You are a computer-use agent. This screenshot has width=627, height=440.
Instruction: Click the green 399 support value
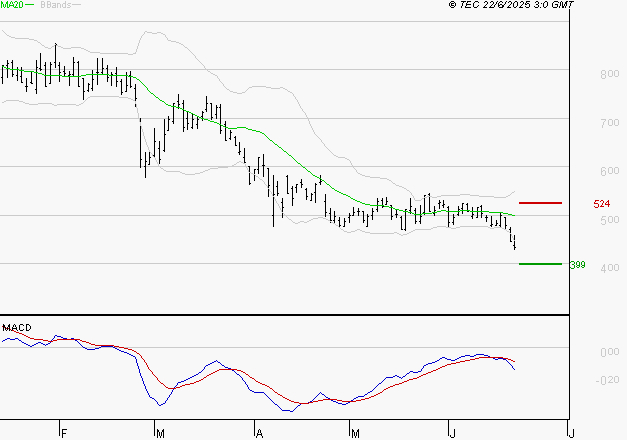[x=578, y=265]
